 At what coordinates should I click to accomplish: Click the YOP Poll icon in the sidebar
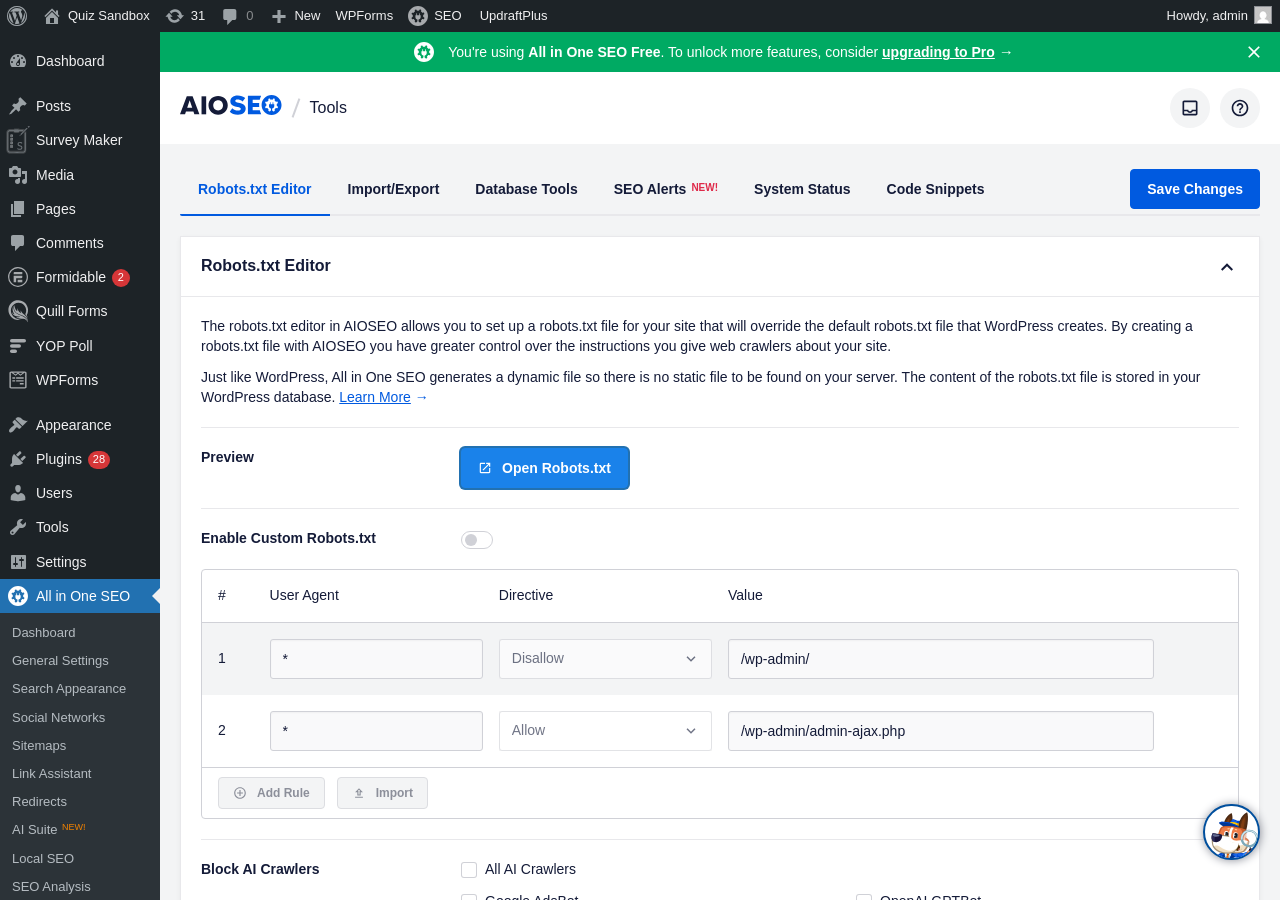(18, 346)
